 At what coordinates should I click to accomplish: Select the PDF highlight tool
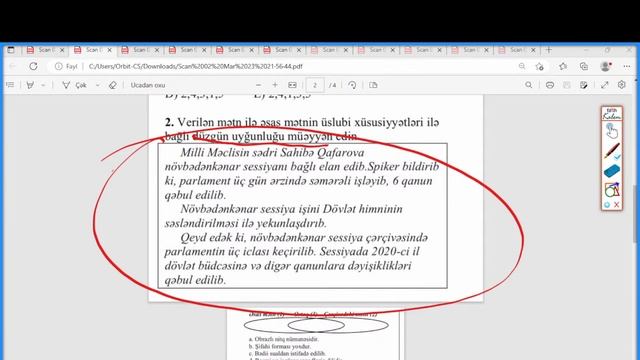click(x=30, y=85)
